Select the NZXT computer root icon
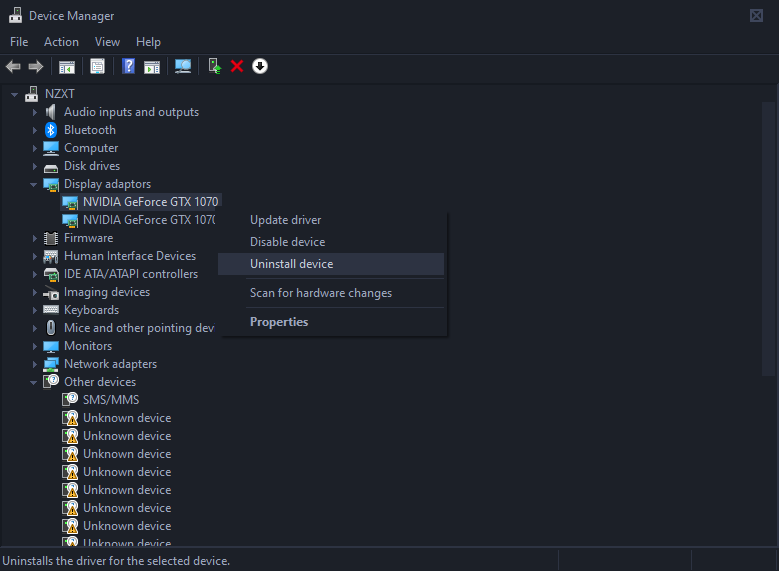779x571 pixels. [32, 94]
